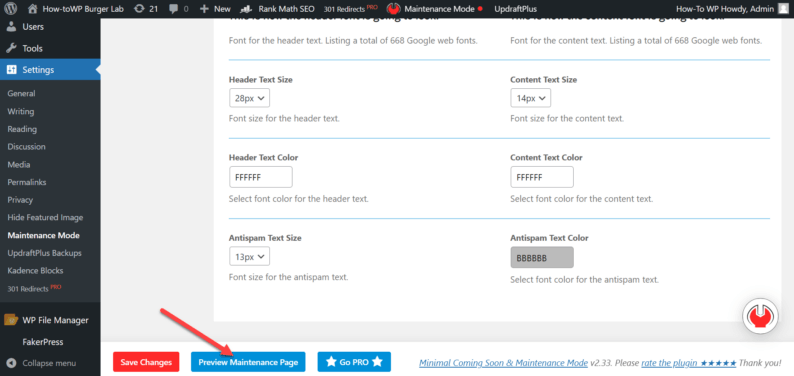The width and height of the screenshot is (794, 376).
Task: Go to Reading settings submenu
Action: pyautogui.click(x=22, y=129)
